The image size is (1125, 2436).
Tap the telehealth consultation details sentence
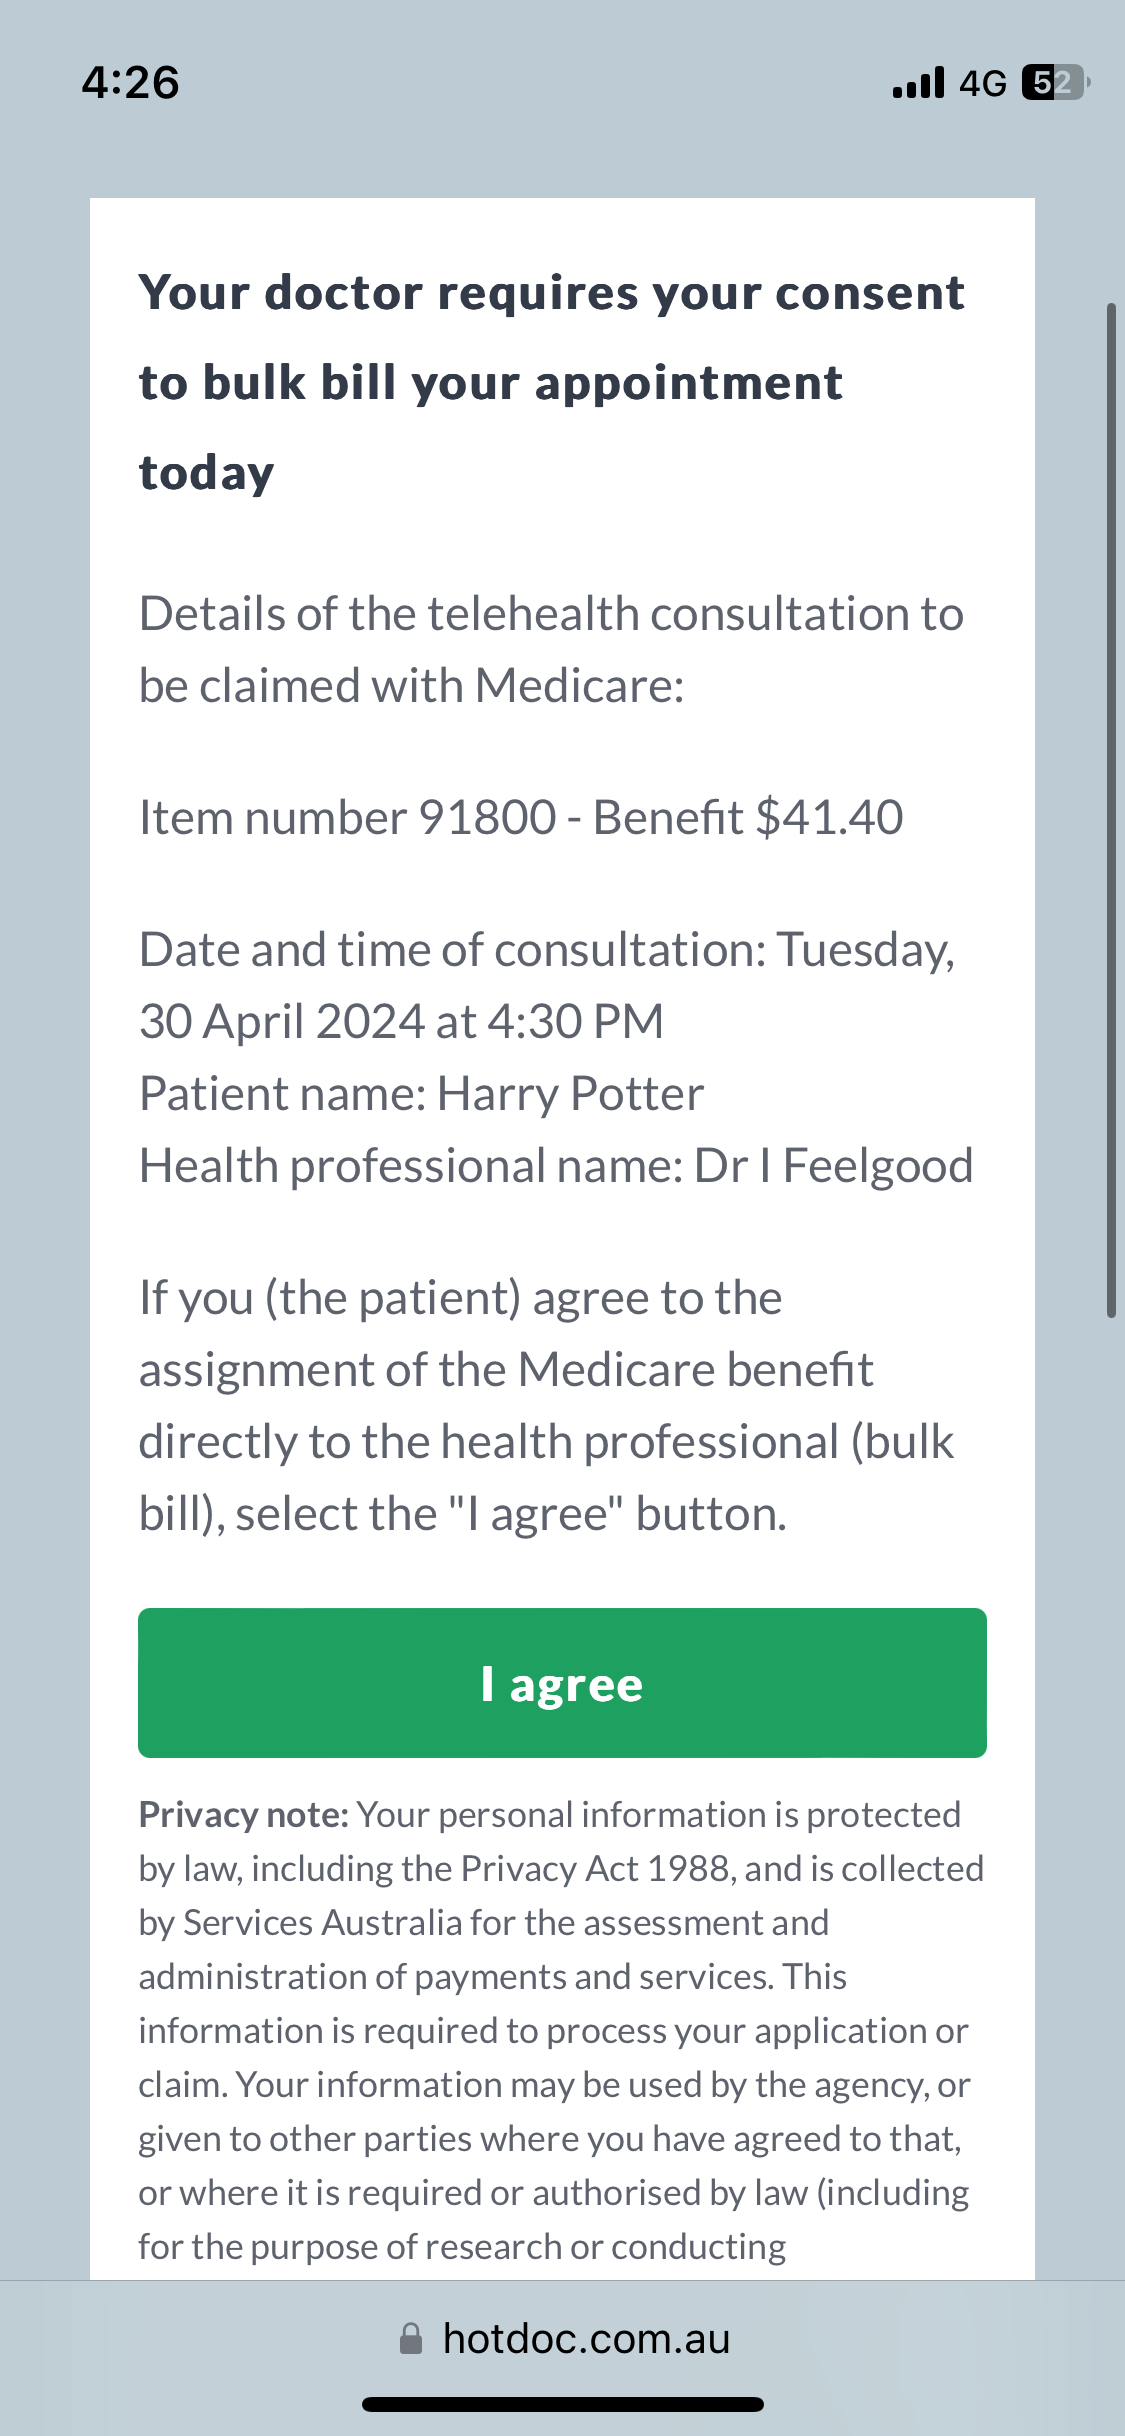(551, 650)
